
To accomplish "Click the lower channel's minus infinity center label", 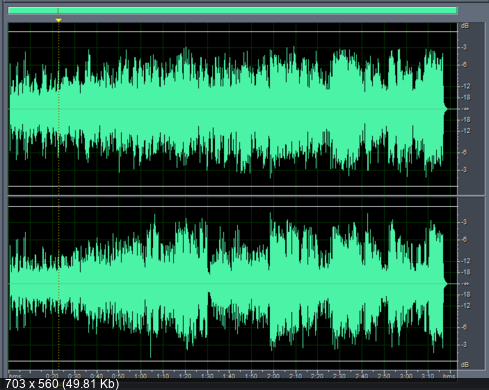I will pos(466,284).
